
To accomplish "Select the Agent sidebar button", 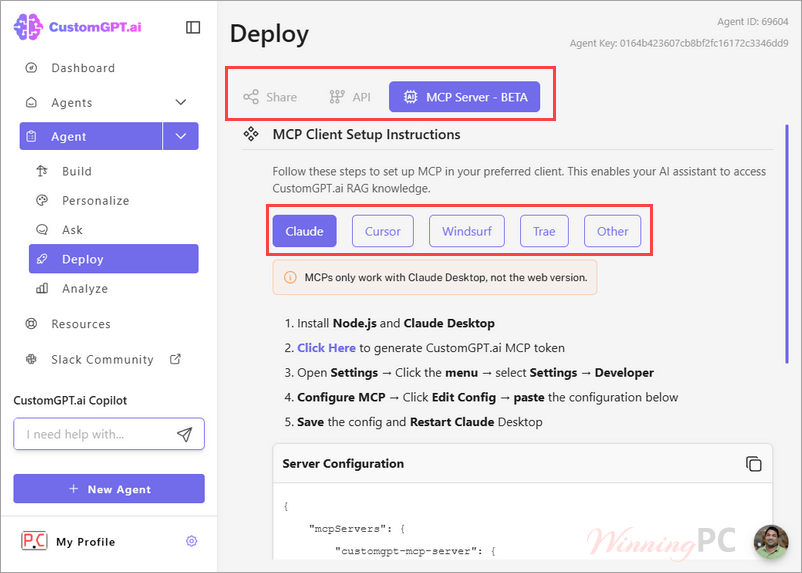I will click(91, 136).
